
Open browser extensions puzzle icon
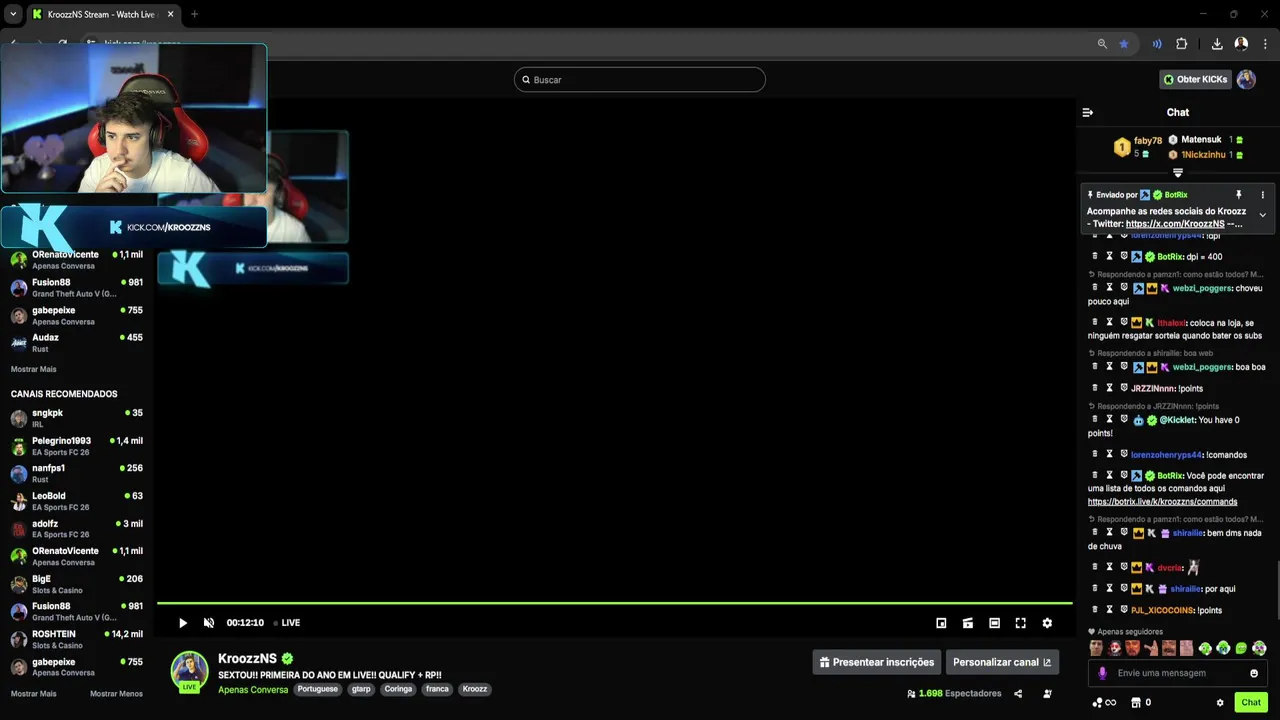1181,44
